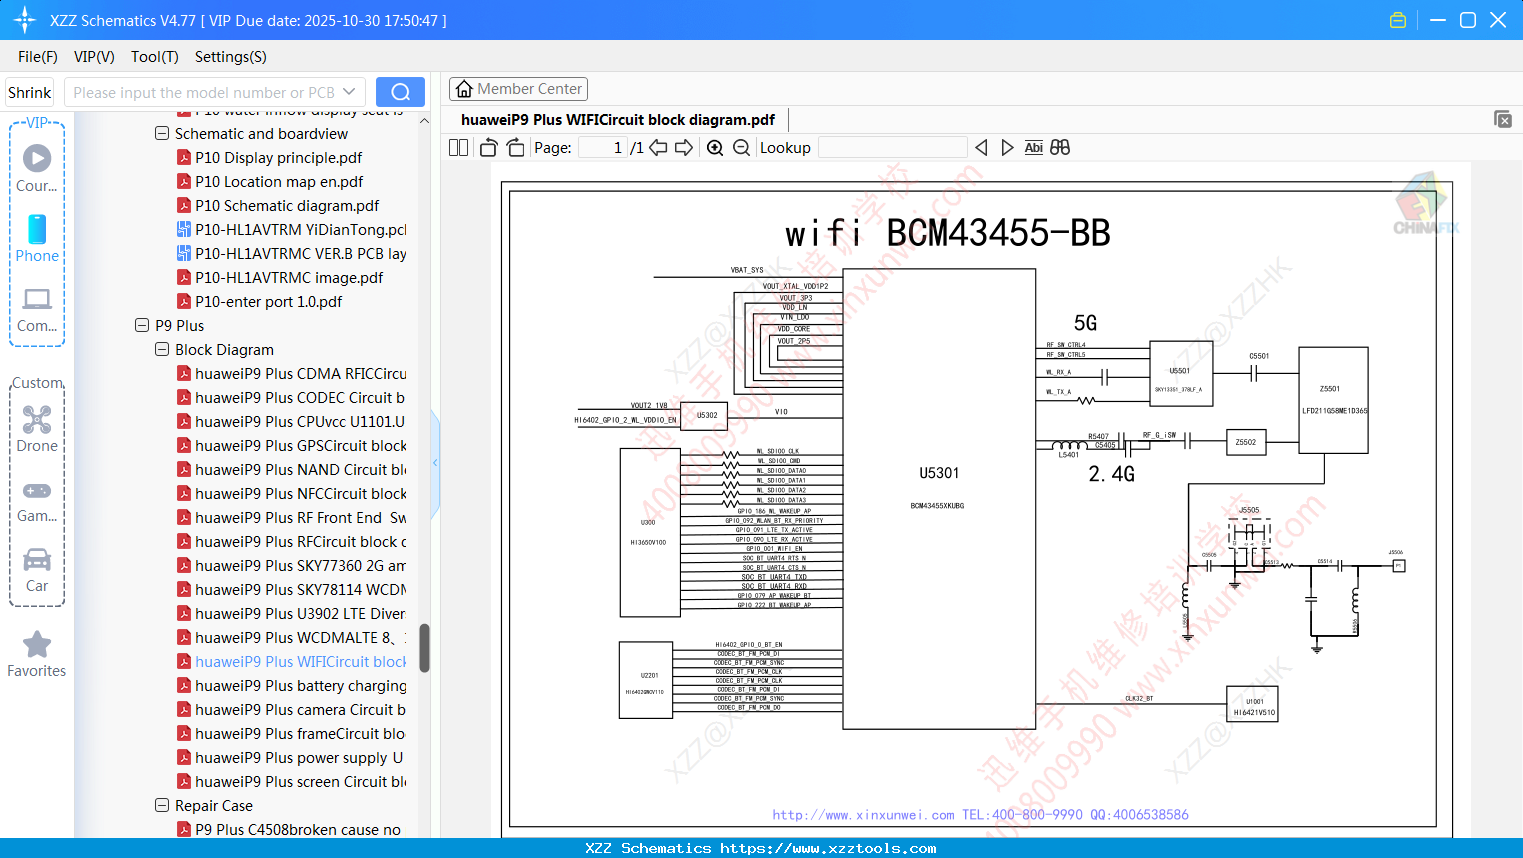This screenshot has width=1523, height=858.
Task: Click the model number search field
Action: [204, 92]
